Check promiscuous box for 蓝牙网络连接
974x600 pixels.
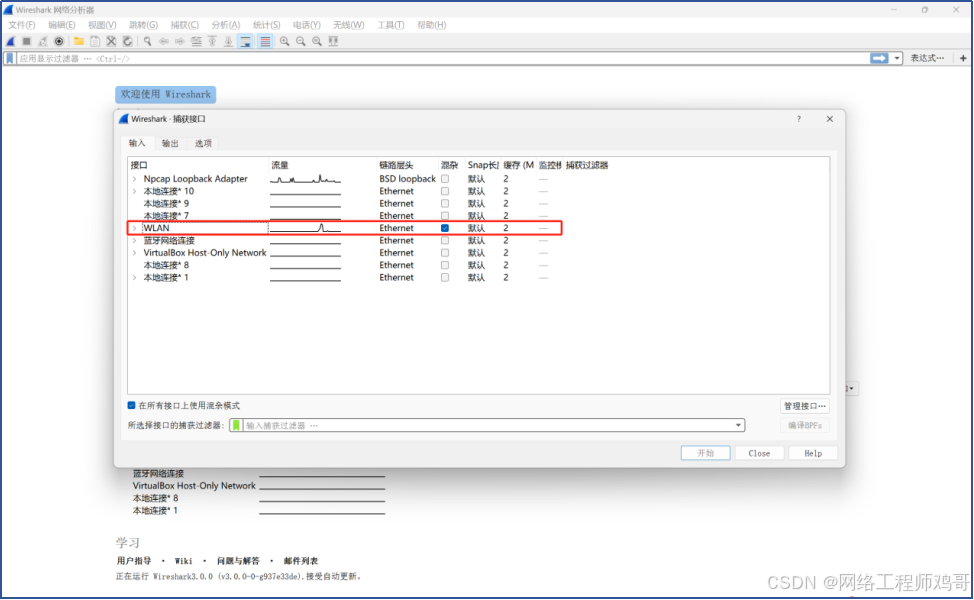pos(445,240)
